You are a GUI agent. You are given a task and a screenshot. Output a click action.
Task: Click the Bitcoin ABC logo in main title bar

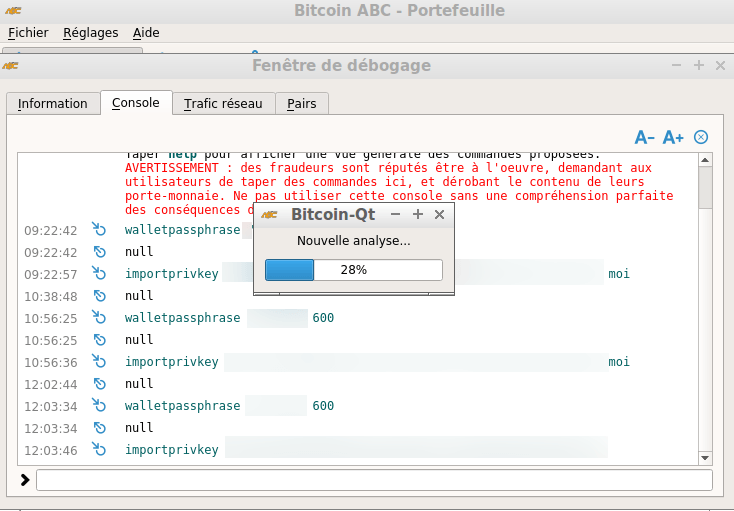(13, 10)
